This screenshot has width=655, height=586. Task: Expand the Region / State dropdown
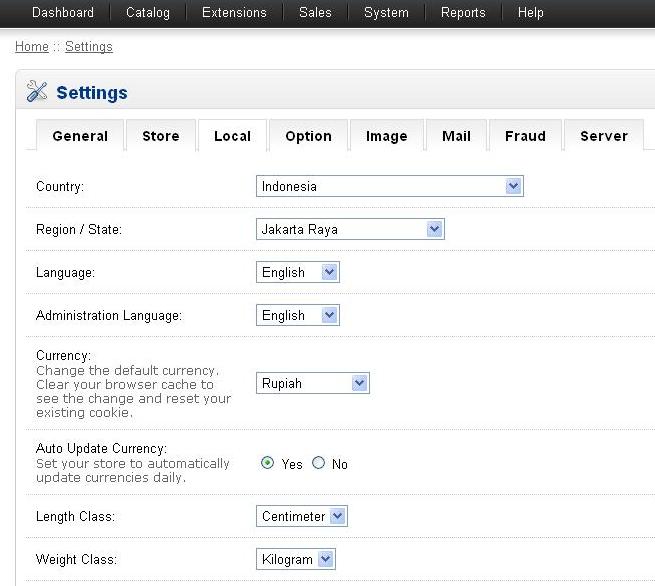point(349,229)
